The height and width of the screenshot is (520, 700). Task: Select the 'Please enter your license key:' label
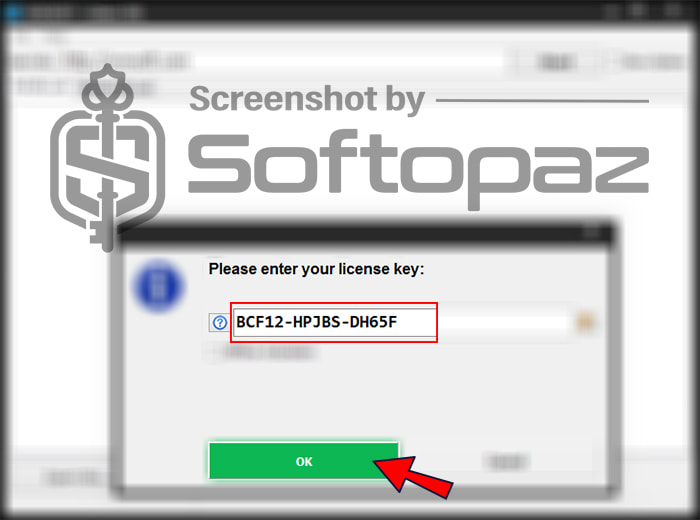(317, 269)
